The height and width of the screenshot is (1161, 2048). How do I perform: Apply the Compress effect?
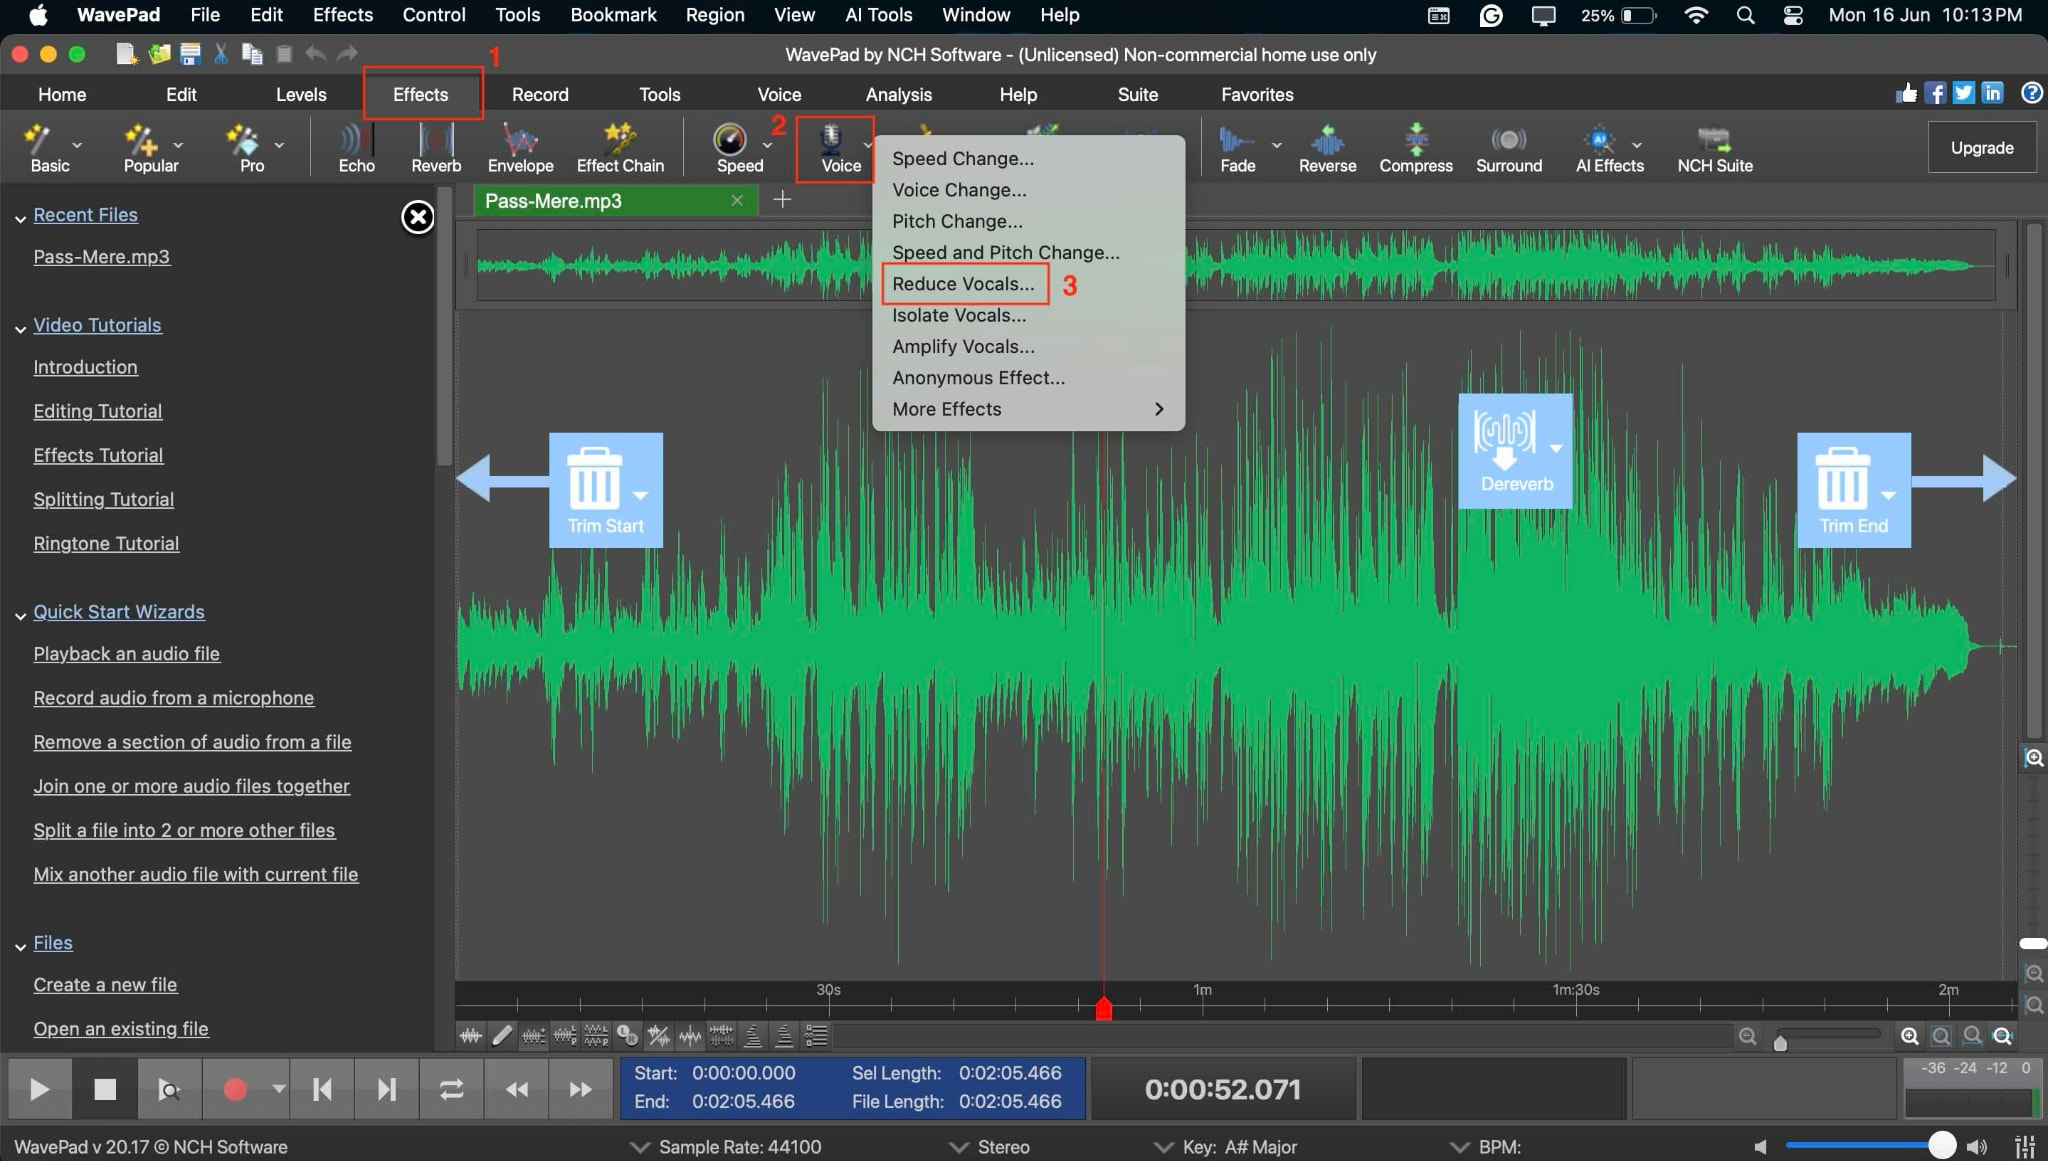coord(1416,148)
